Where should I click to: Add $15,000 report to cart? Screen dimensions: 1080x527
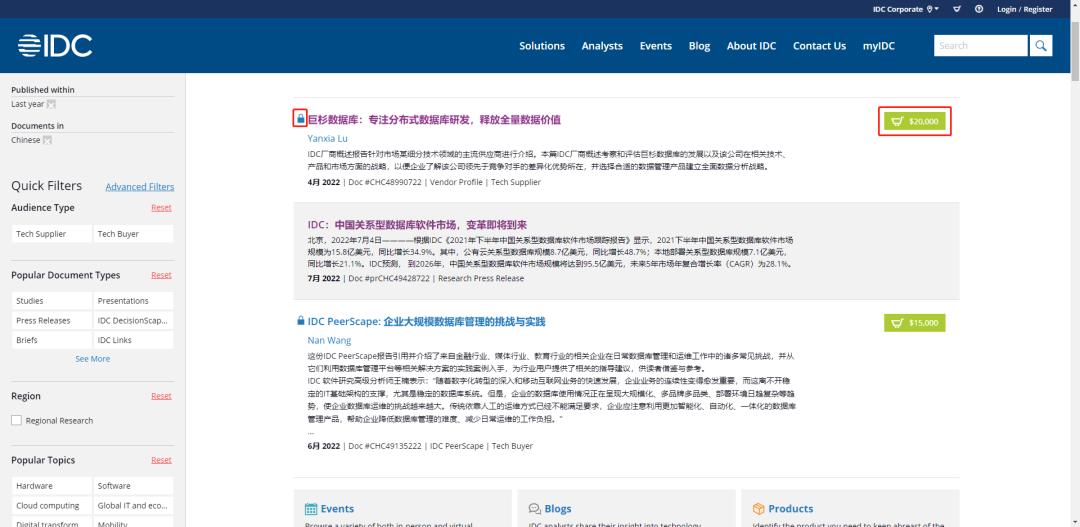tap(915, 322)
